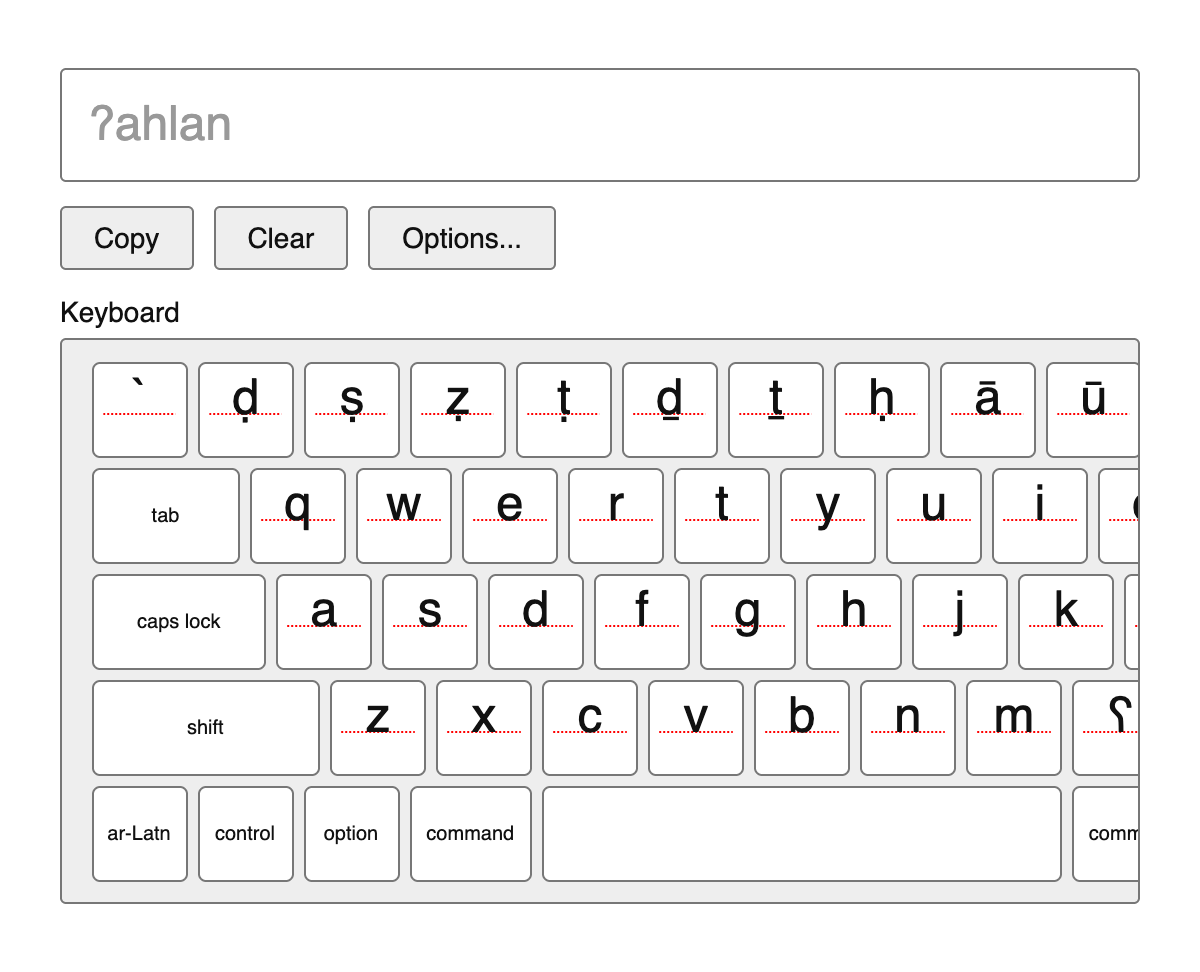Image resolution: width=1200 pixels, height=972 pixels.
Task: Select the ṯ underlined key
Action: 776,410
